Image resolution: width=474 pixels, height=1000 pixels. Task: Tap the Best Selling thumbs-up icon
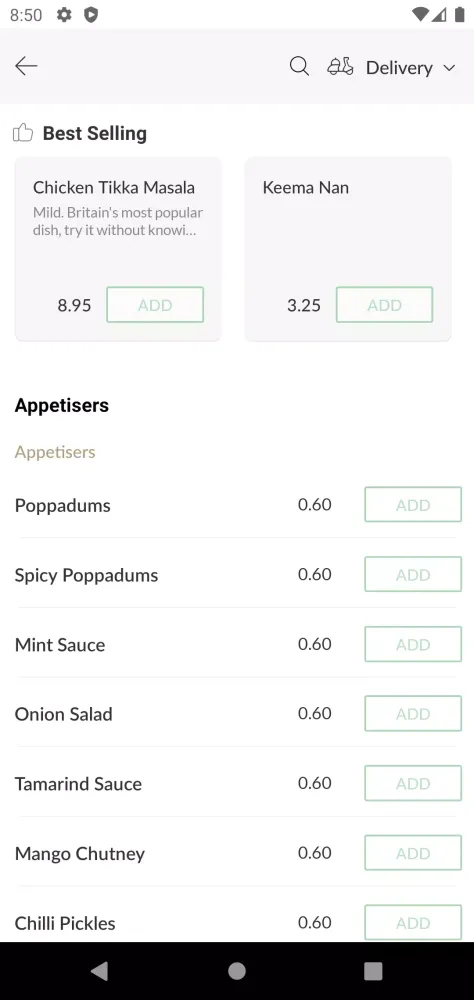[x=23, y=133]
